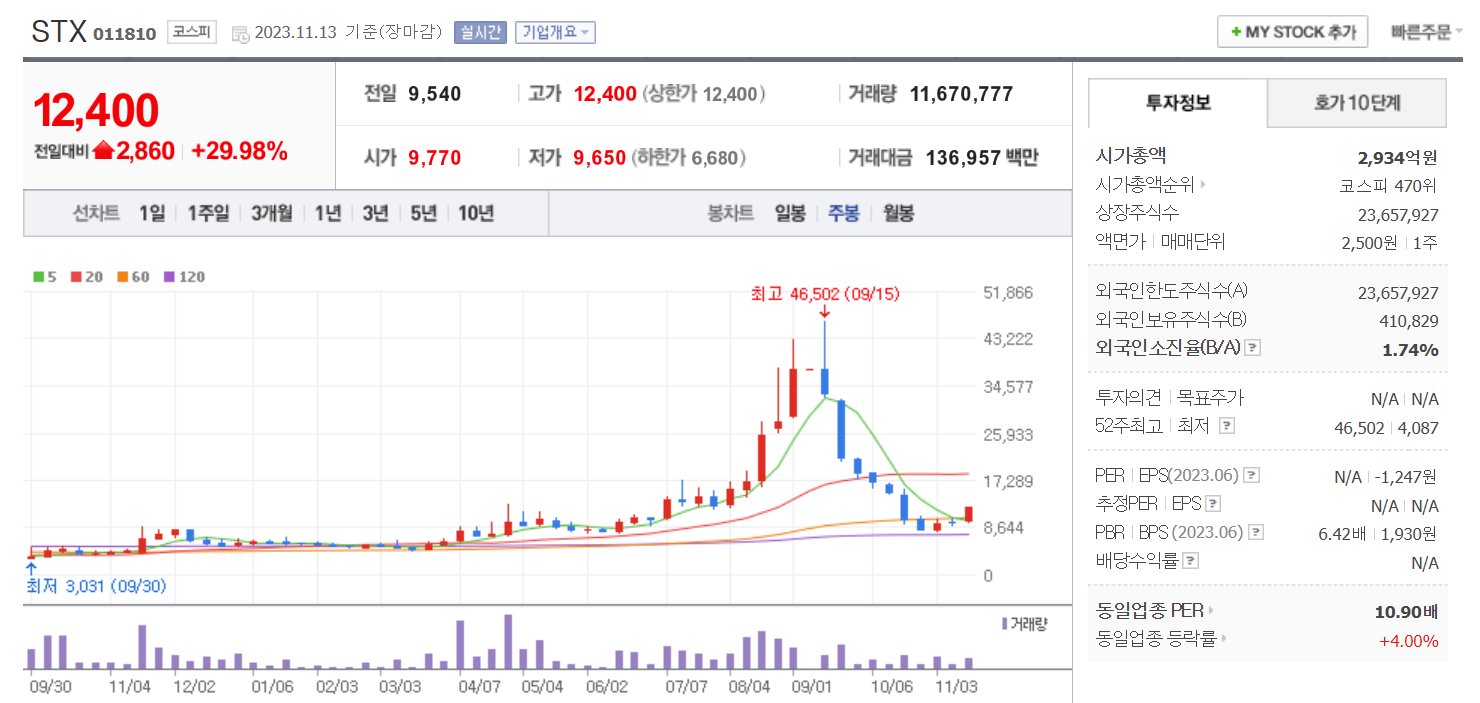Select 3개월 line chart period

coord(272,213)
